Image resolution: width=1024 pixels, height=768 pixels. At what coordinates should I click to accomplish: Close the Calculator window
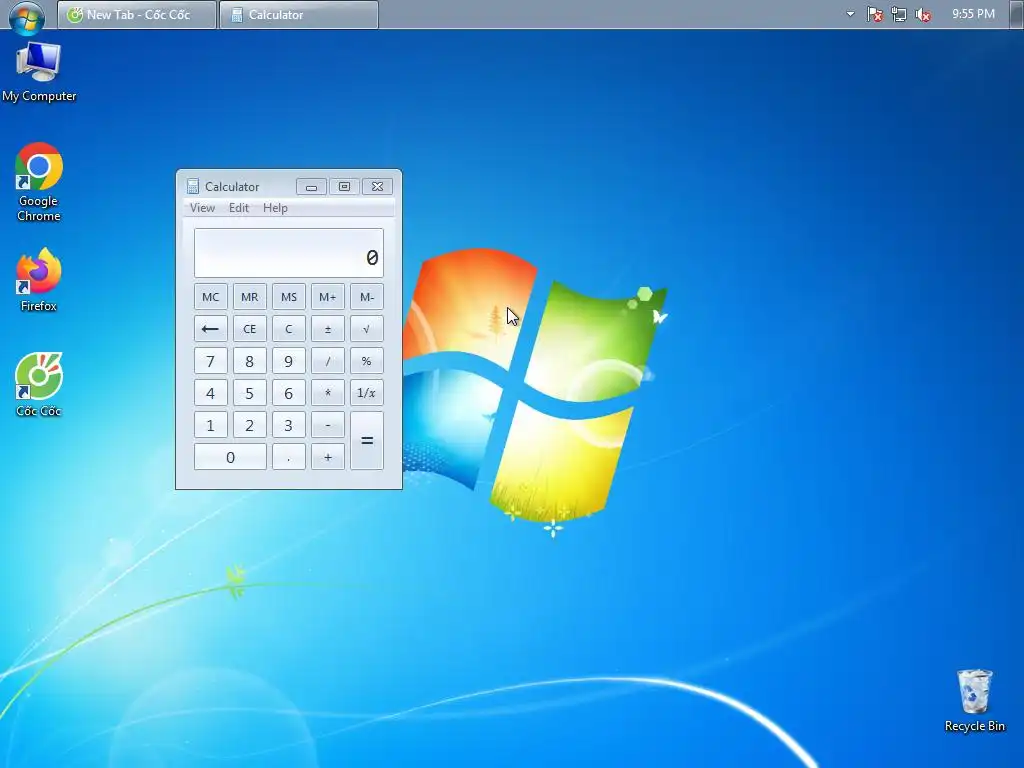377,187
